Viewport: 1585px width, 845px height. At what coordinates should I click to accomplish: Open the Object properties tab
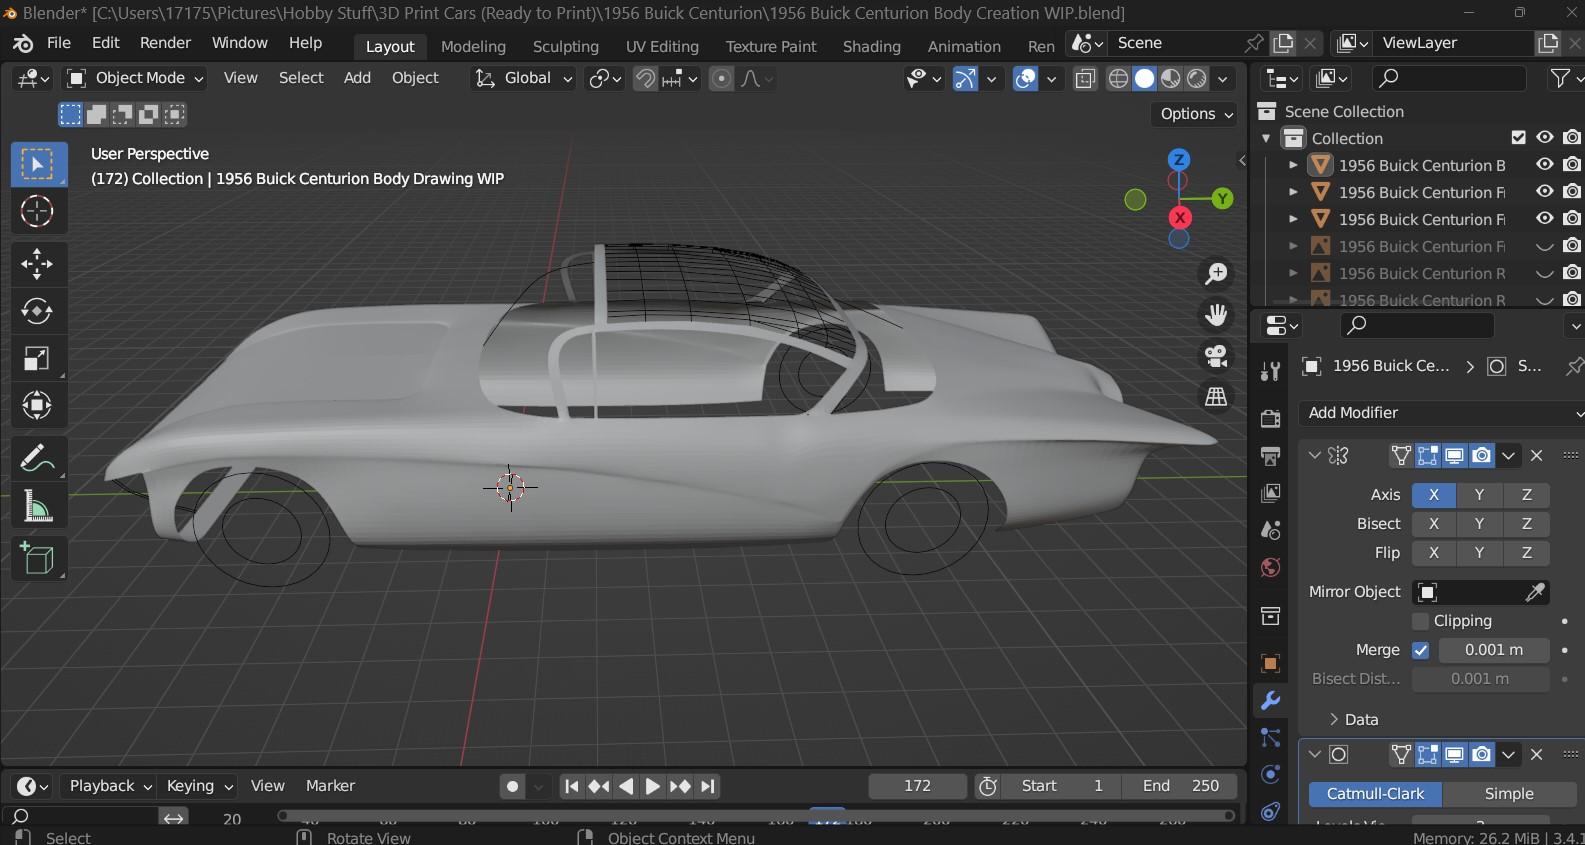pos(1271,663)
